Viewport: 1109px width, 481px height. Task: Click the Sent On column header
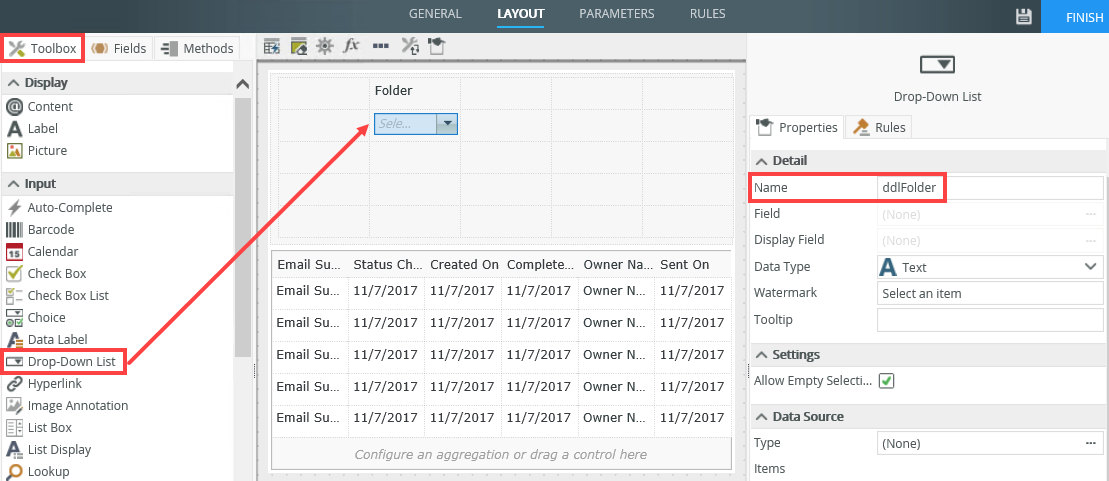coord(692,265)
